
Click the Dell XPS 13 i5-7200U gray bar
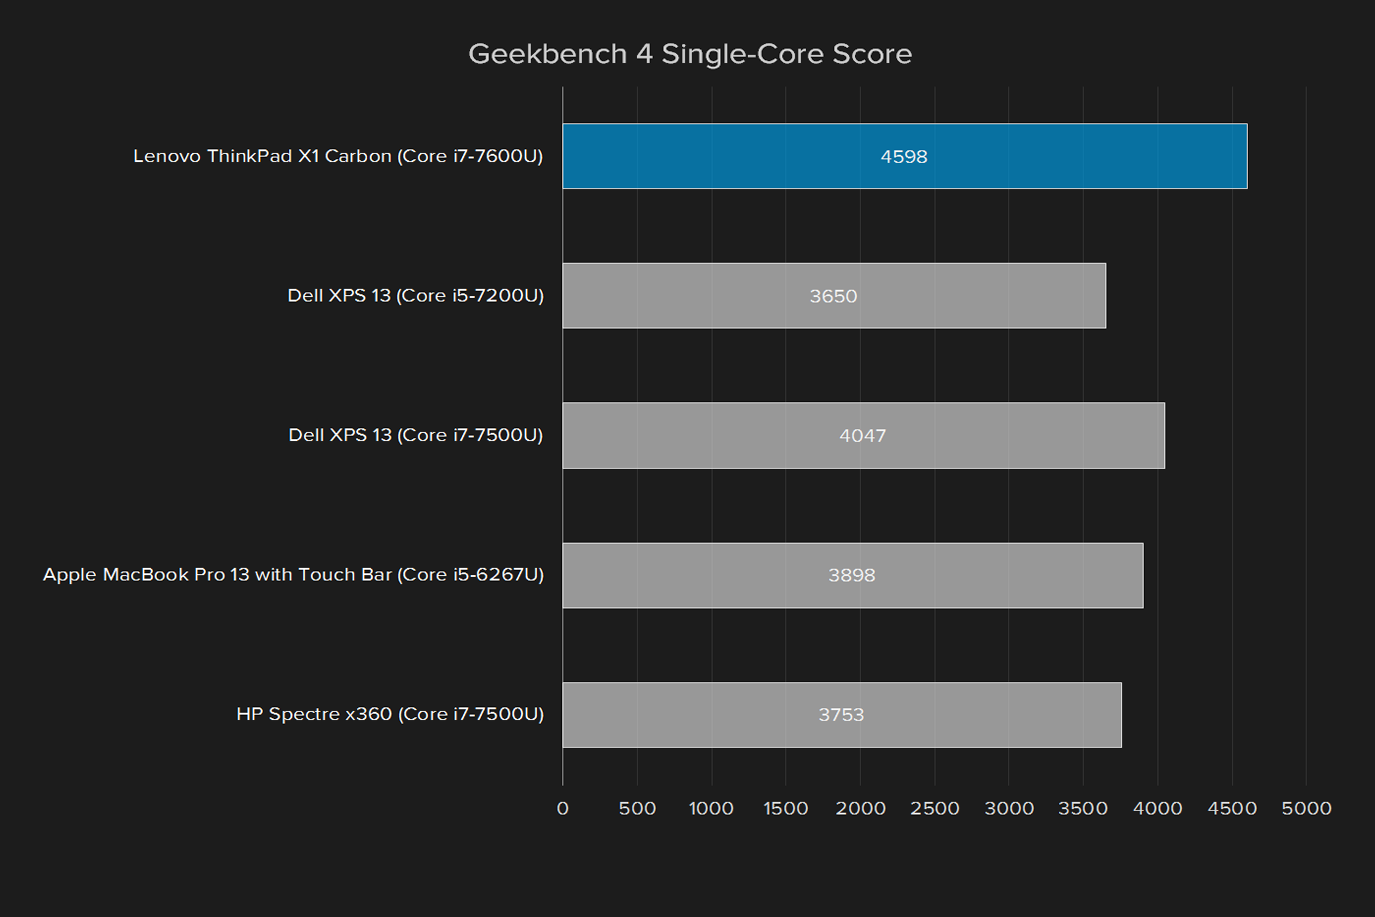pyautogui.click(x=834, y=296)
